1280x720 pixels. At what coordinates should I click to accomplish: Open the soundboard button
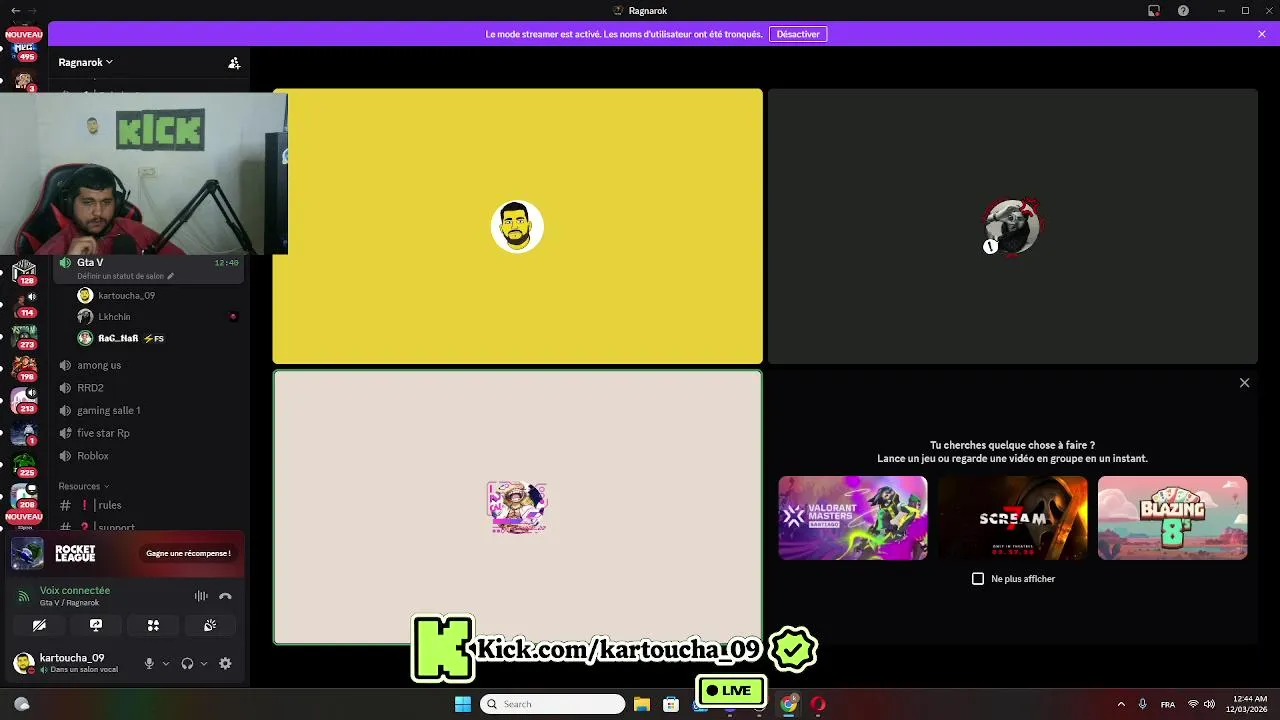210,625
